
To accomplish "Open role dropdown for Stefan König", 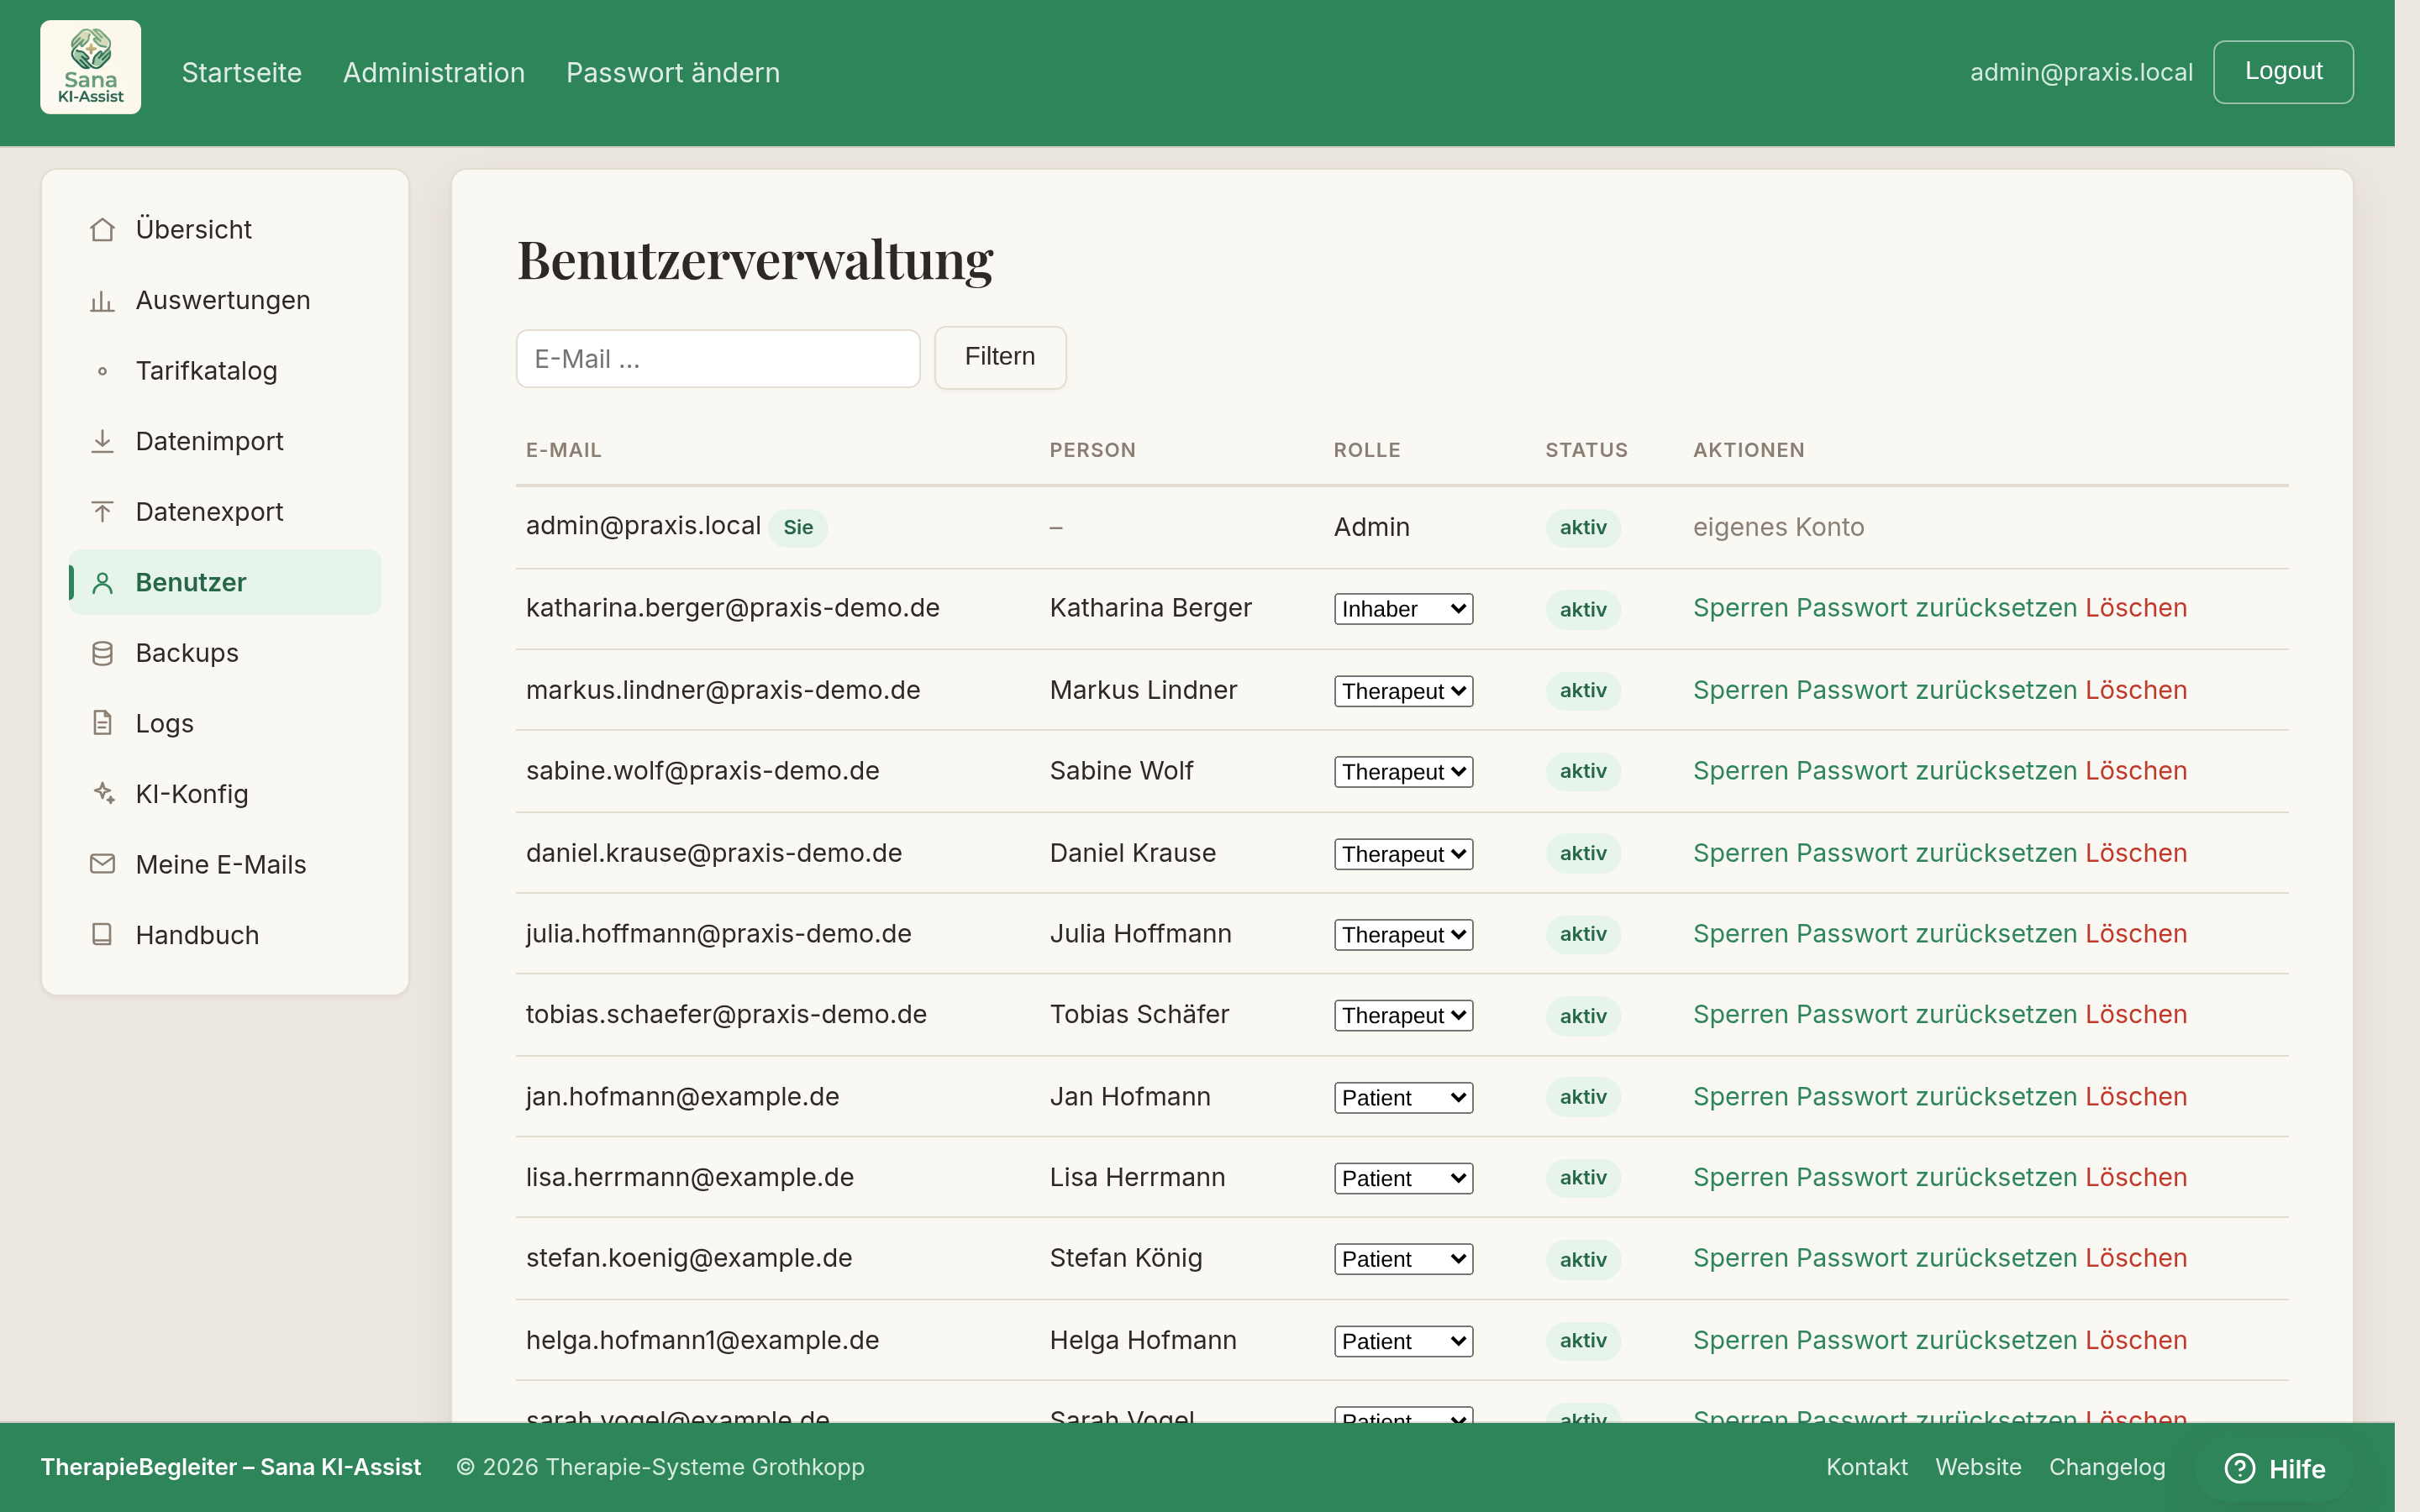I will pos(1403,1260).
